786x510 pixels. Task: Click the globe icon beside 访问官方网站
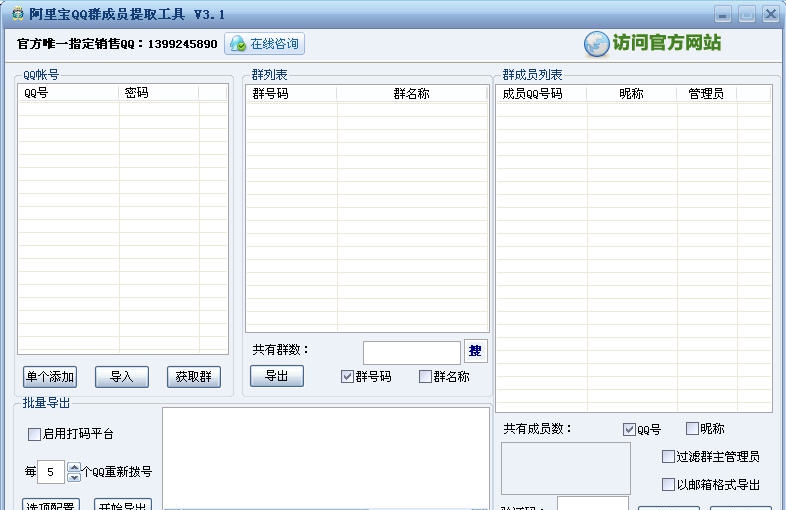pyautogui.click(x=596, y=44)
